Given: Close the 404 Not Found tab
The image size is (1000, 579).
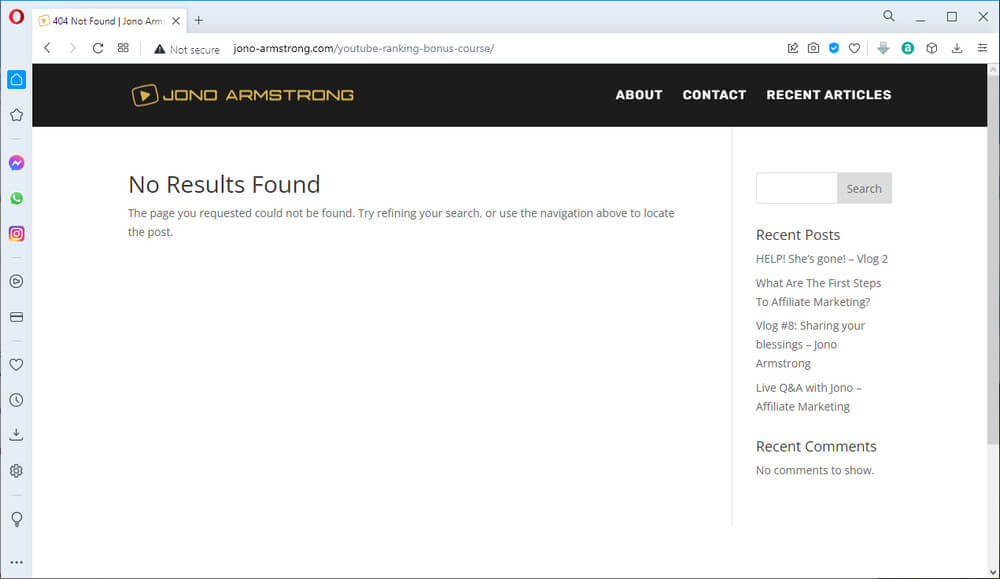Looking at the screenshot, I should [x=176, y=21].
